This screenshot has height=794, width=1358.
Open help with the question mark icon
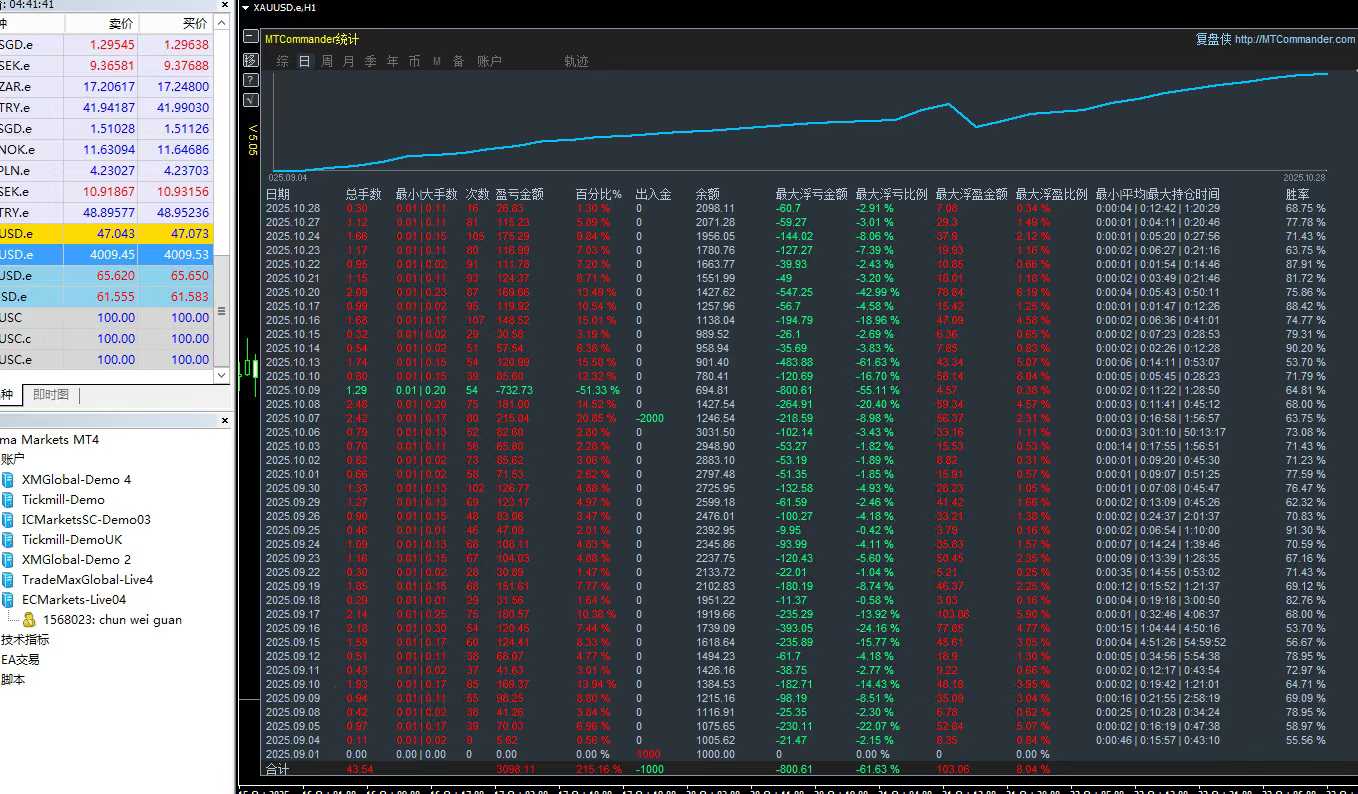pyautogui.click(x=250, y=80)
